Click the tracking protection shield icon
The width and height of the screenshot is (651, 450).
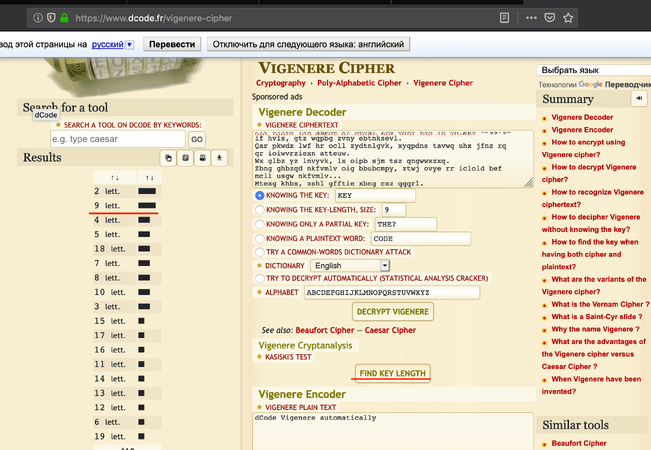[51, 18]
